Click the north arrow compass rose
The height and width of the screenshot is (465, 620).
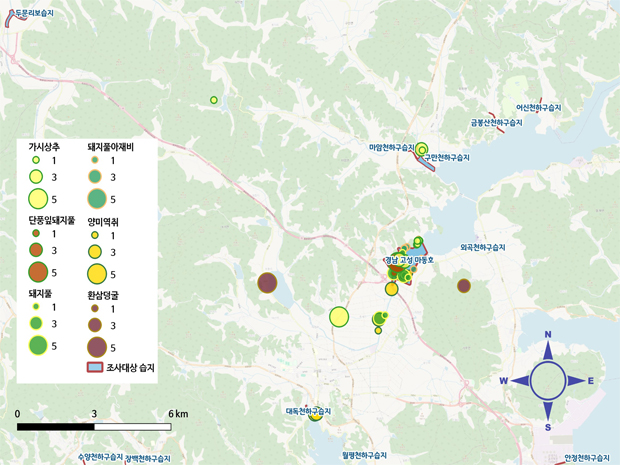coord(547,381)
